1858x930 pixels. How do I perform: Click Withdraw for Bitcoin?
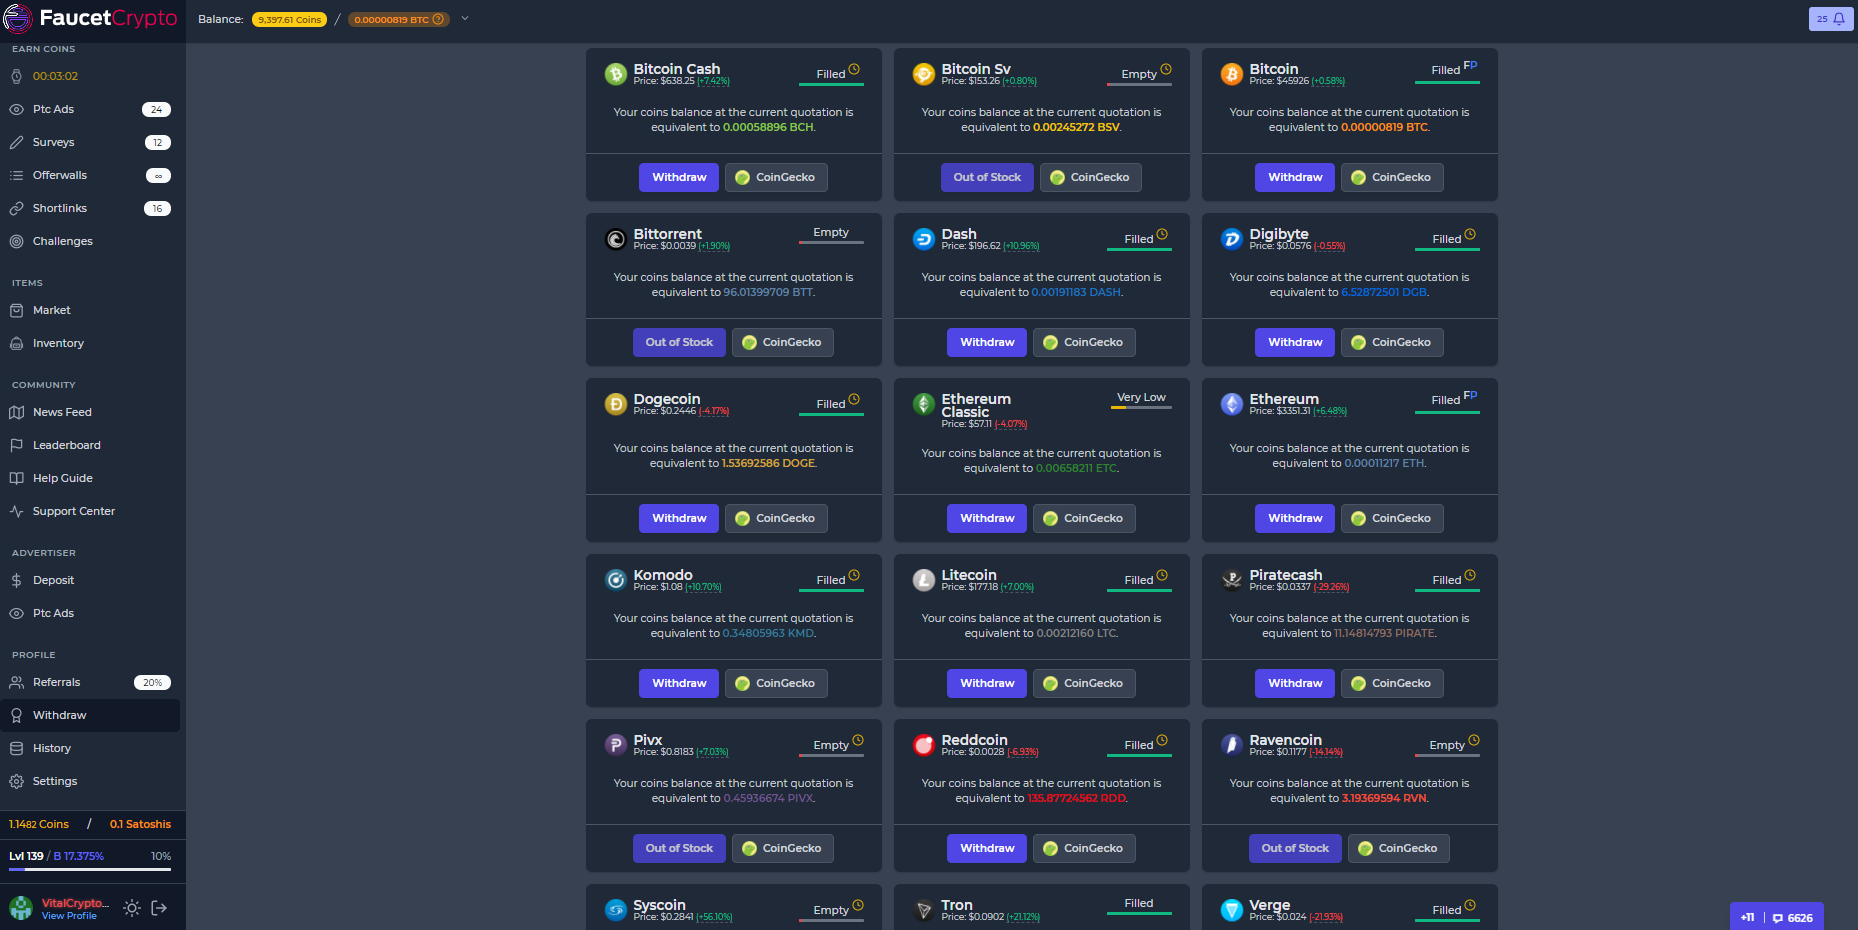(1295, 177)
